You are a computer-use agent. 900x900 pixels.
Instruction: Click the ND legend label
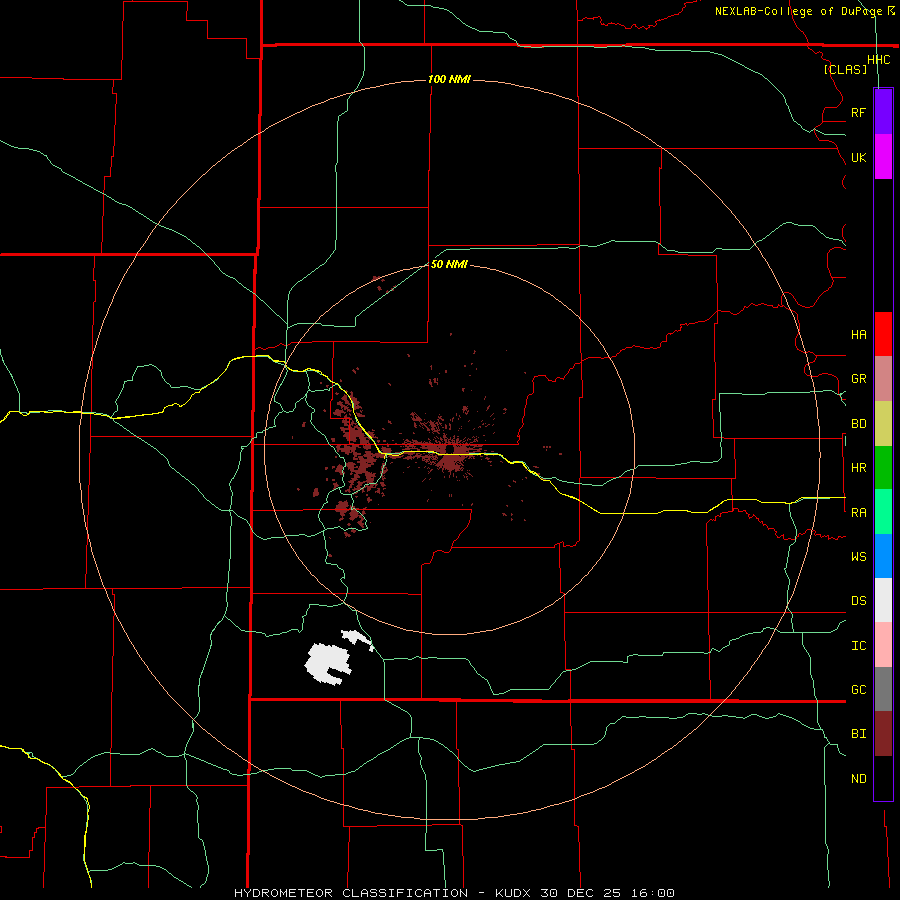[858, 779]
